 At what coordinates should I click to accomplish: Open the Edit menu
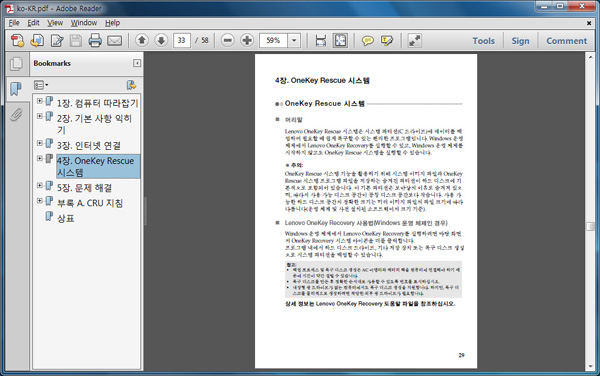click(x=33, y=23)
